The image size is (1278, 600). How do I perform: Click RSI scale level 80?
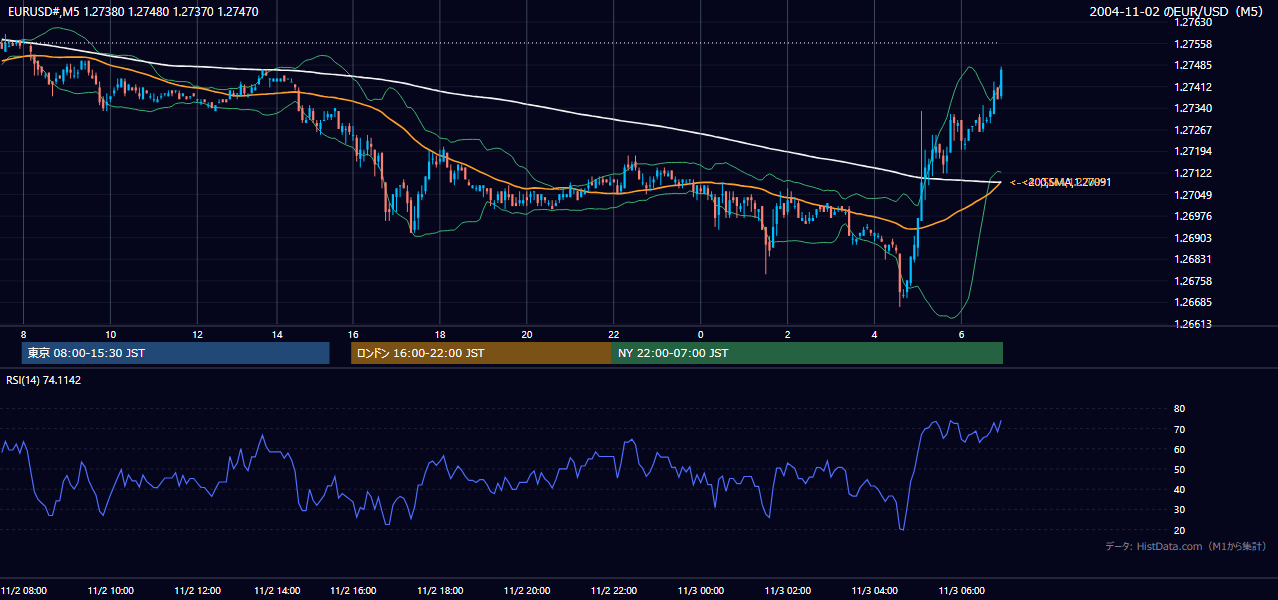[1179, 409]
